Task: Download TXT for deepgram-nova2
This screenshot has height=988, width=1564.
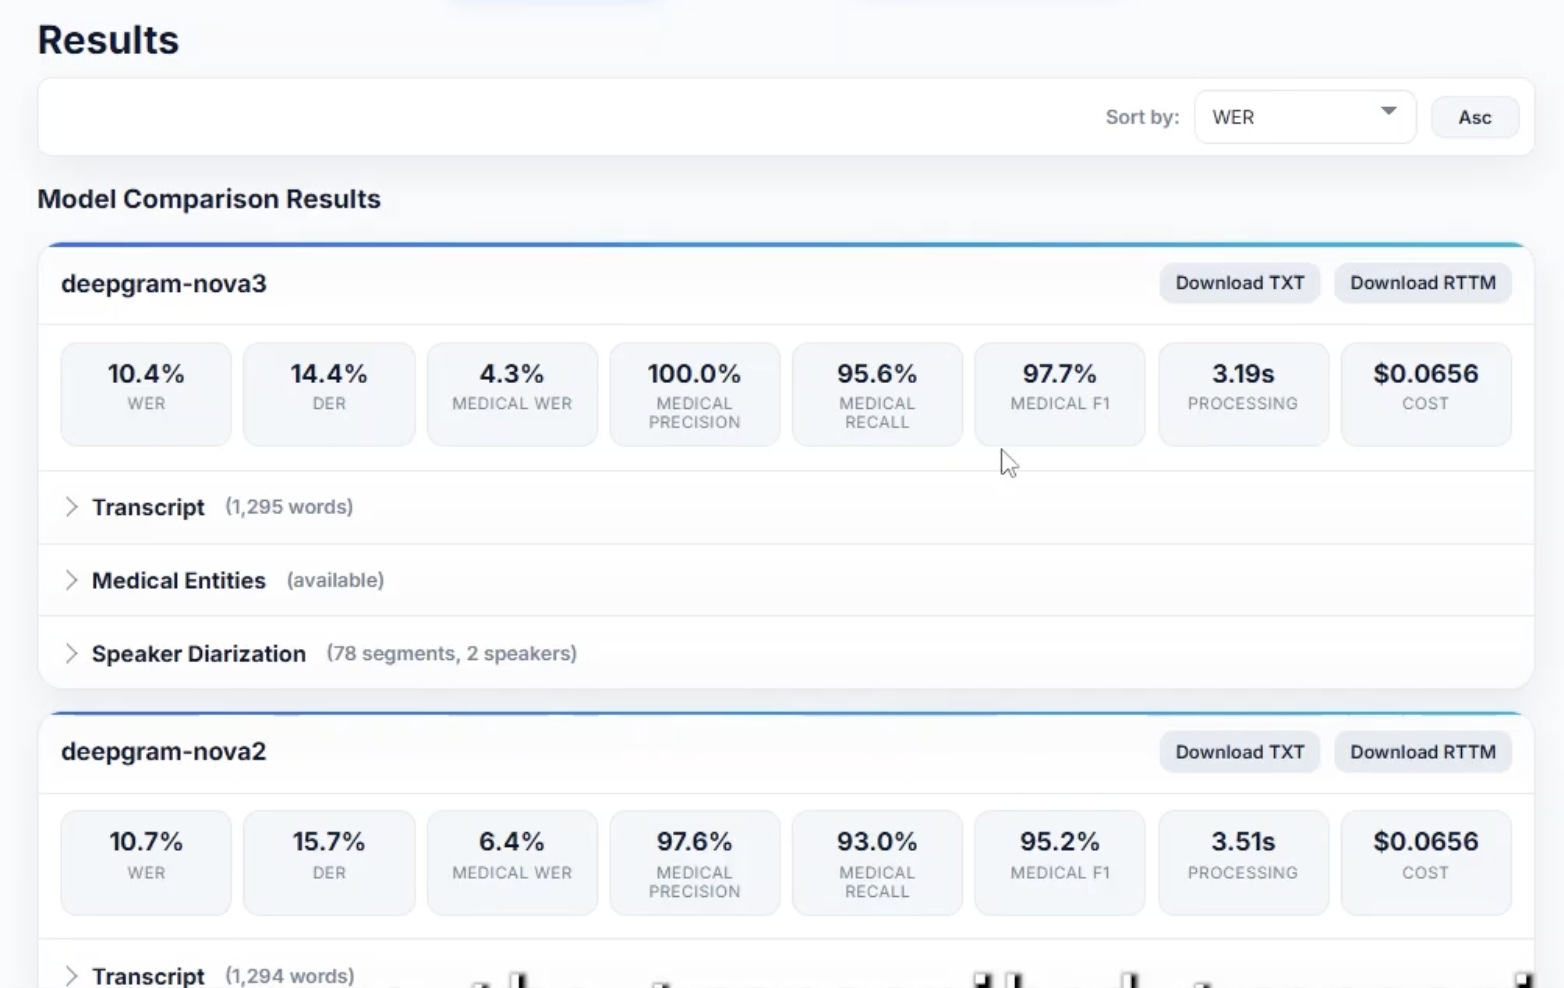Action: coord(1240,752)
